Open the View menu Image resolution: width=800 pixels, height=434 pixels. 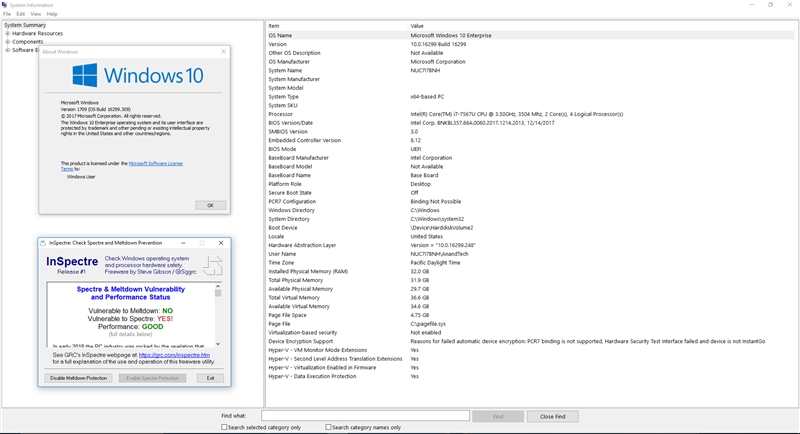[36, 14]
